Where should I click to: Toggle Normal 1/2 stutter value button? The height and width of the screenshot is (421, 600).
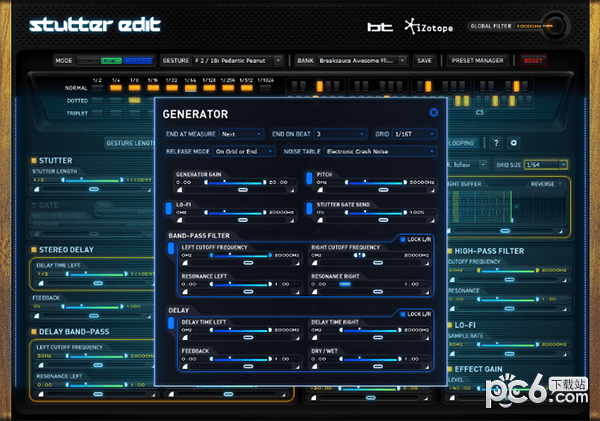point(97,88)
